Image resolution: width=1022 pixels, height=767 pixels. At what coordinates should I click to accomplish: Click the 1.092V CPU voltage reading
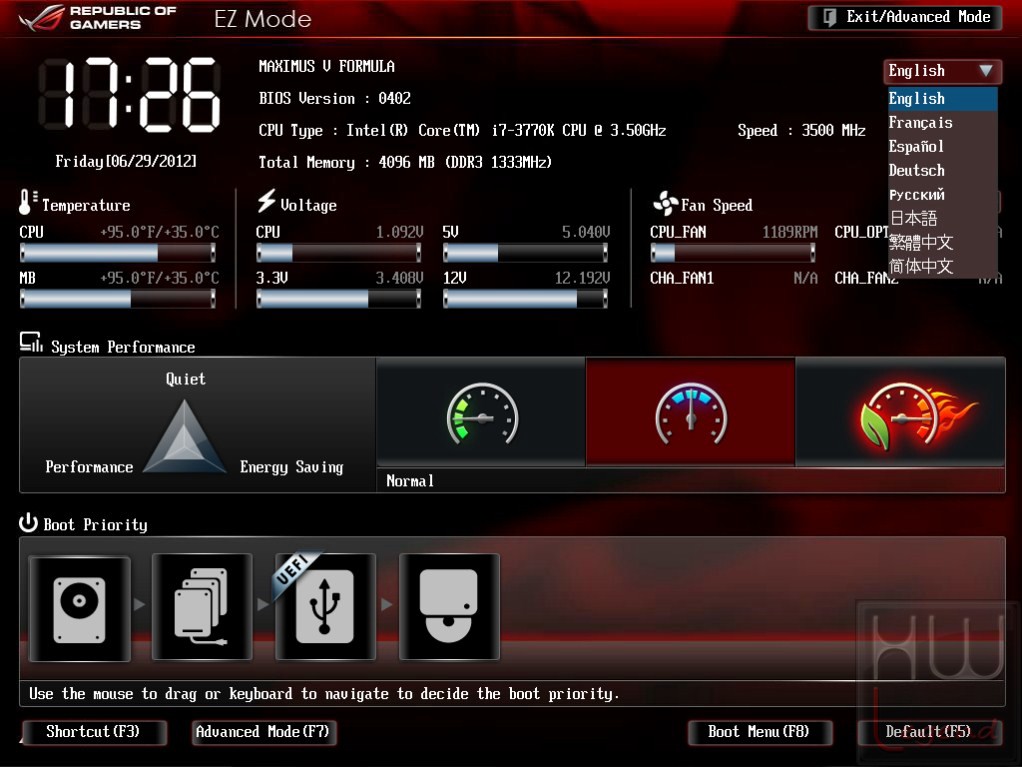[x=400, y=232]
